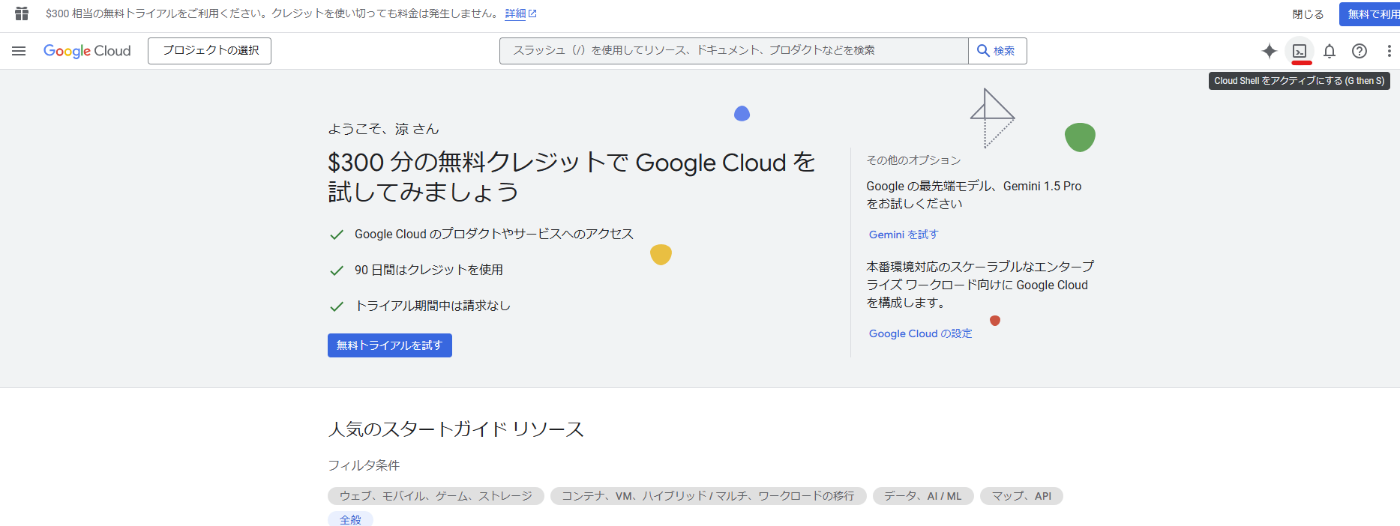Click 閉じる to dismiss banner
Viewport: 1400px width, 526px height.
[x=1308, y=14]
